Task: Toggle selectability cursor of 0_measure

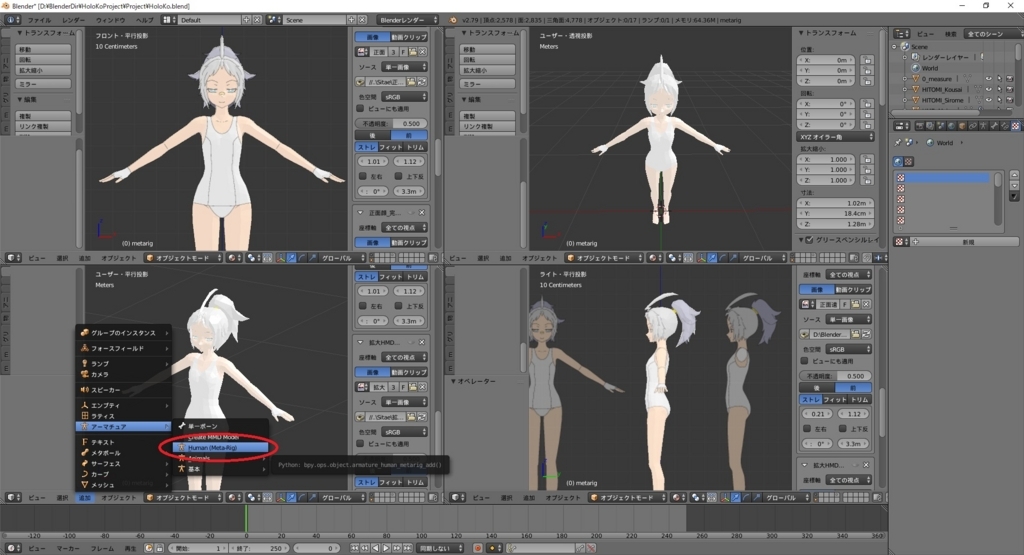Action: pos(999,79)
